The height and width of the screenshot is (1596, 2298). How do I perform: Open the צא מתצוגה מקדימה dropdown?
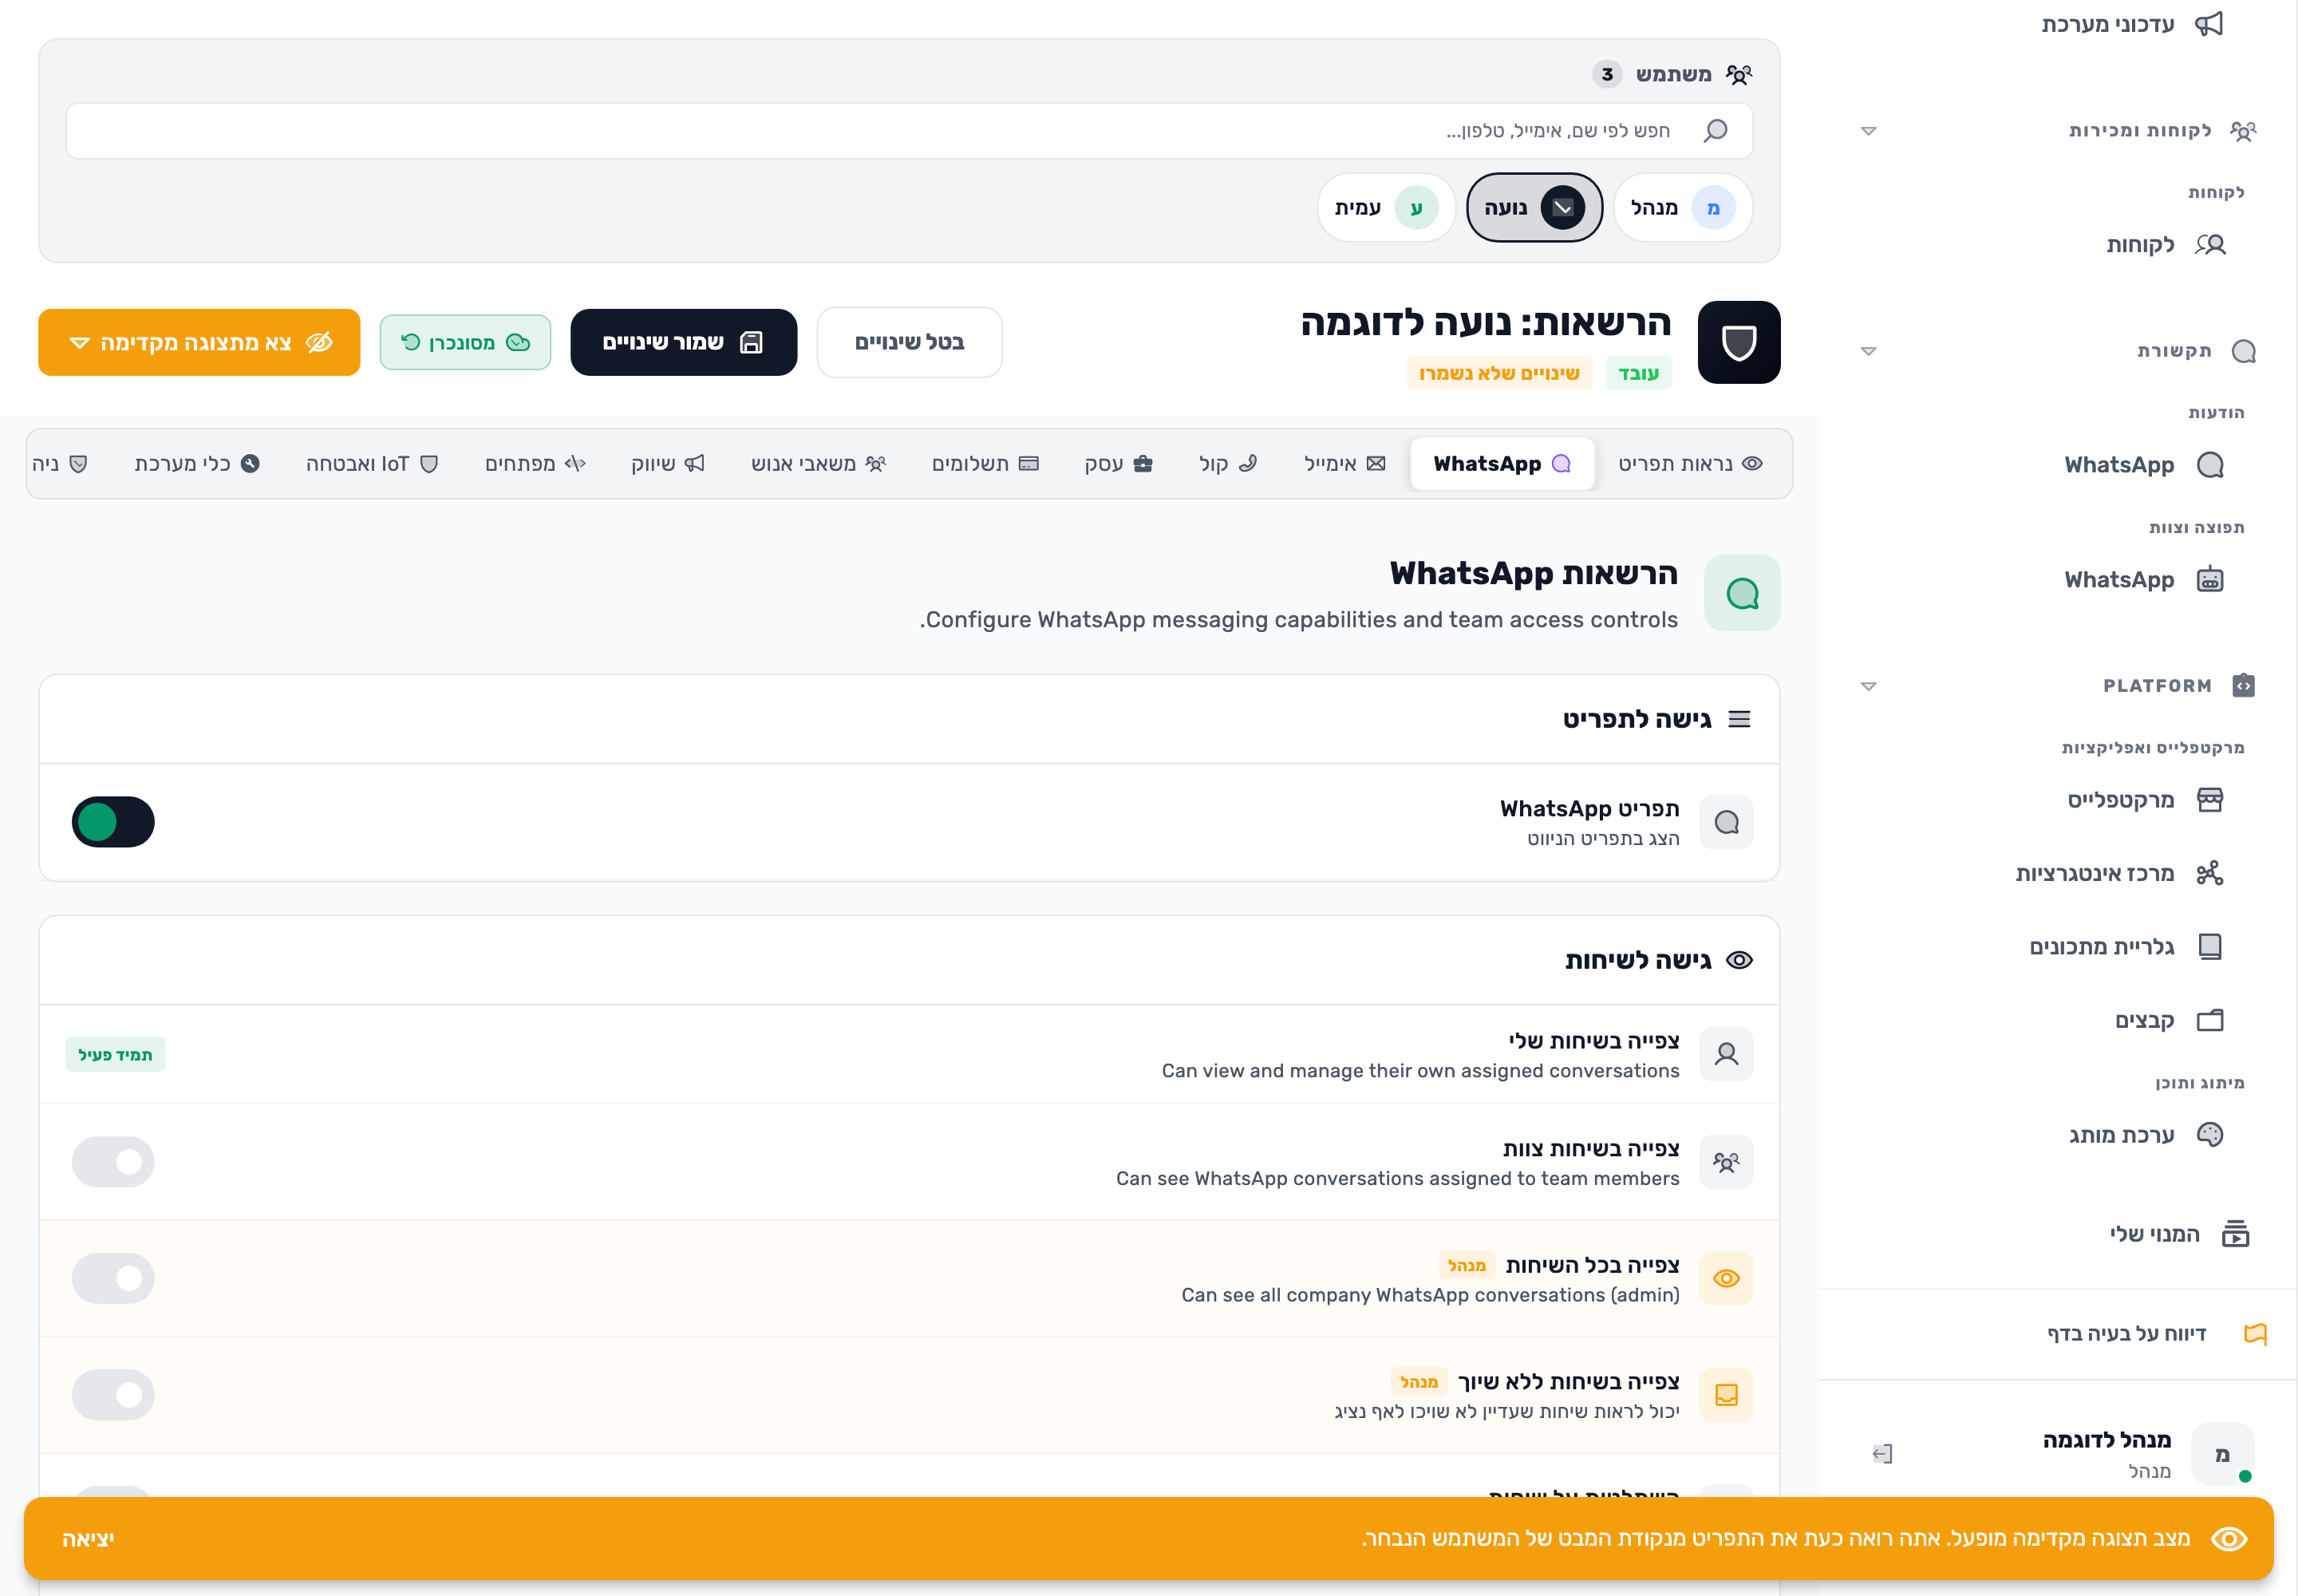(x=199, y=343)
